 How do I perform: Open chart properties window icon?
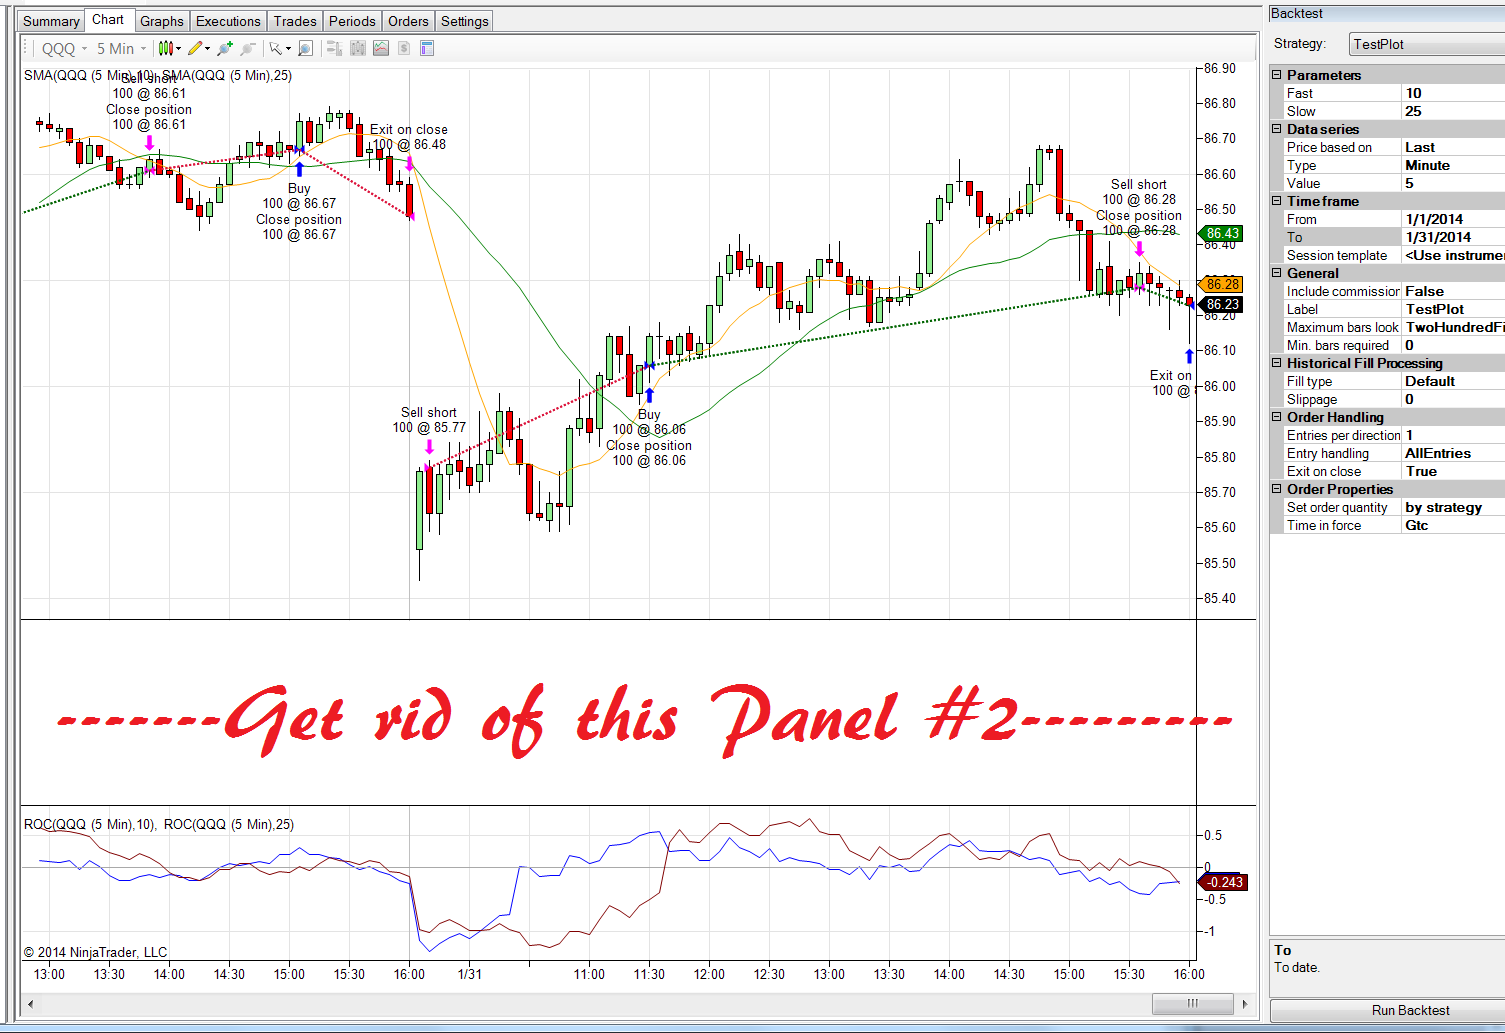[427, 48]
